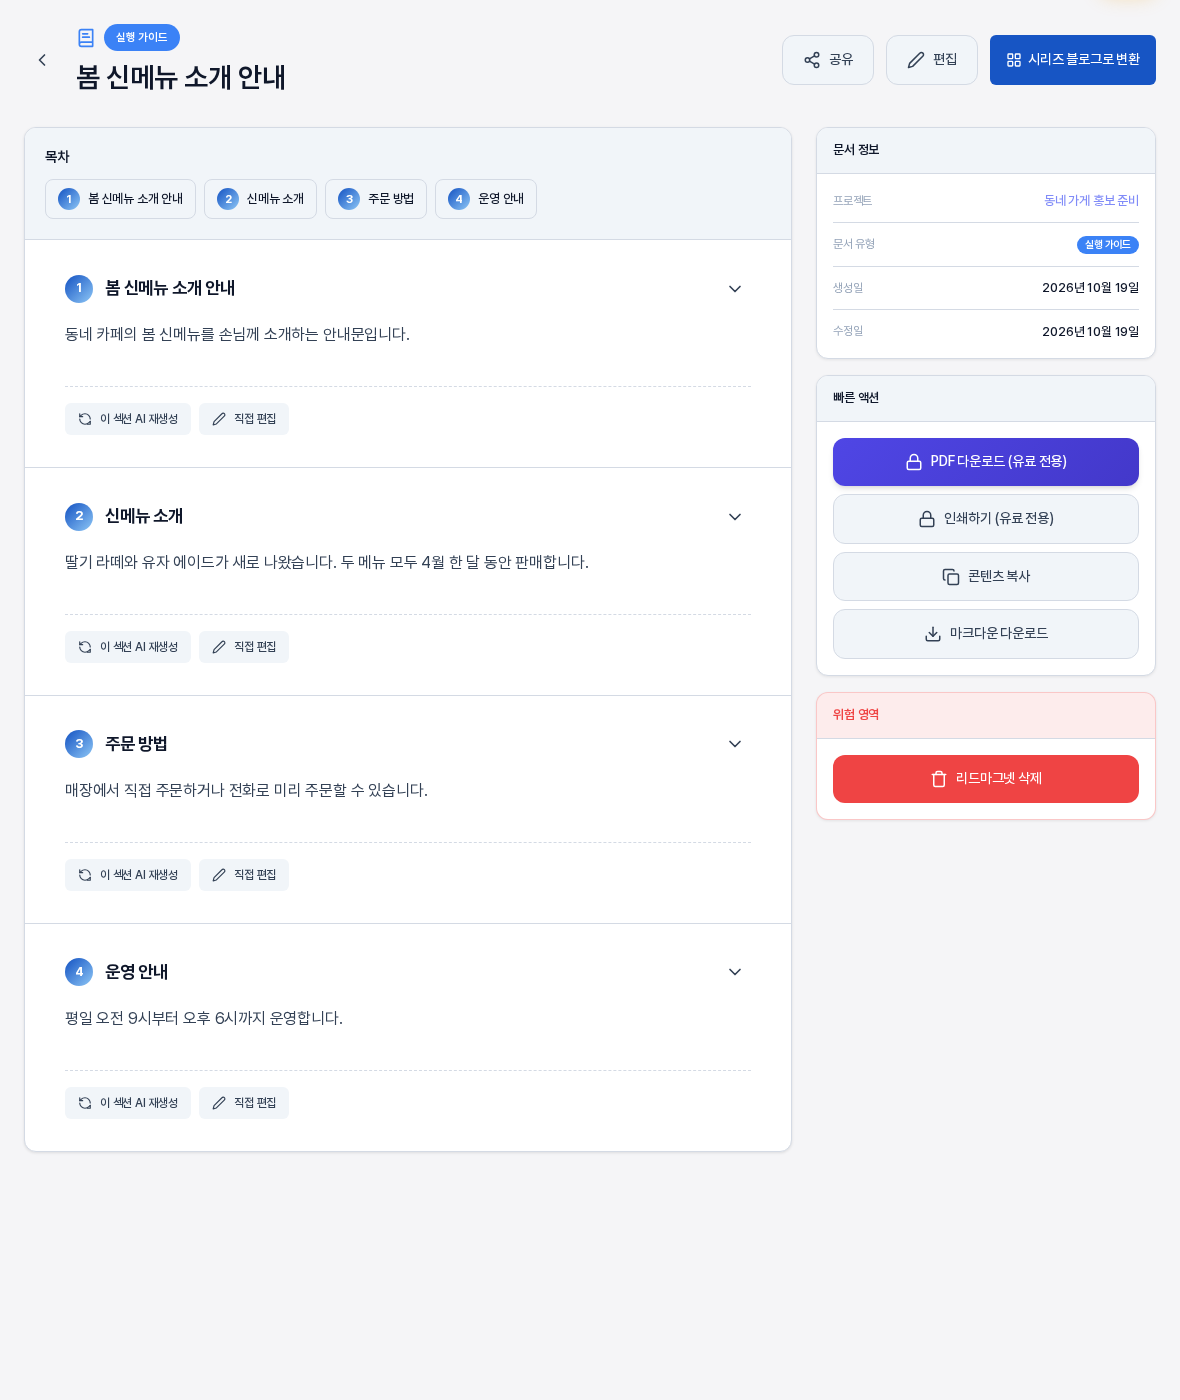This screenshot has height=1400, width=1180.
Task: Click 직접 편집 for 신메뉴 소개 section
Action: tap(244, 647)
